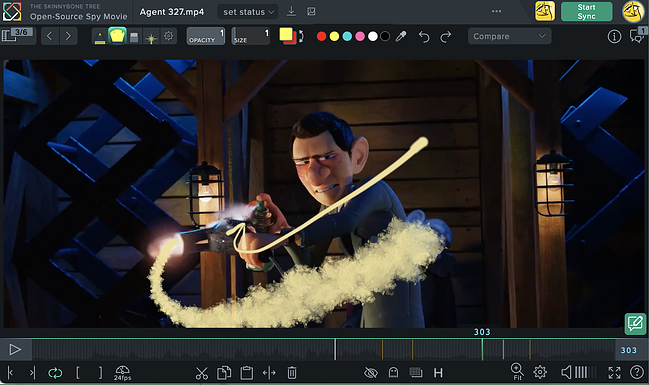Redo the last stroke
The height and width of the screenshot is (385, 649).
(x=446, y=37)
